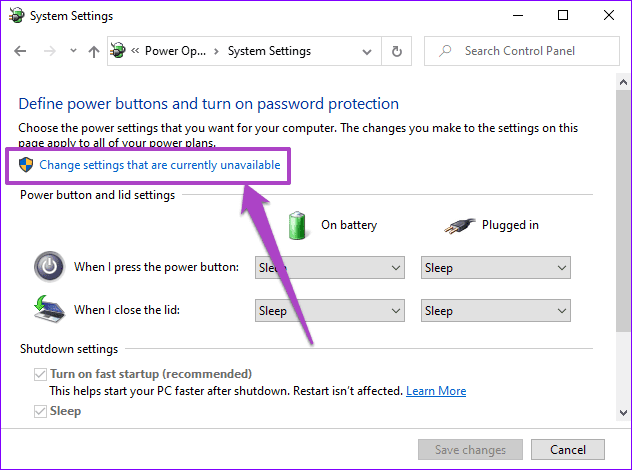Go up one level with up arrow
The width and height of the screenshot is (632, 470).
(x=94, y=51)
